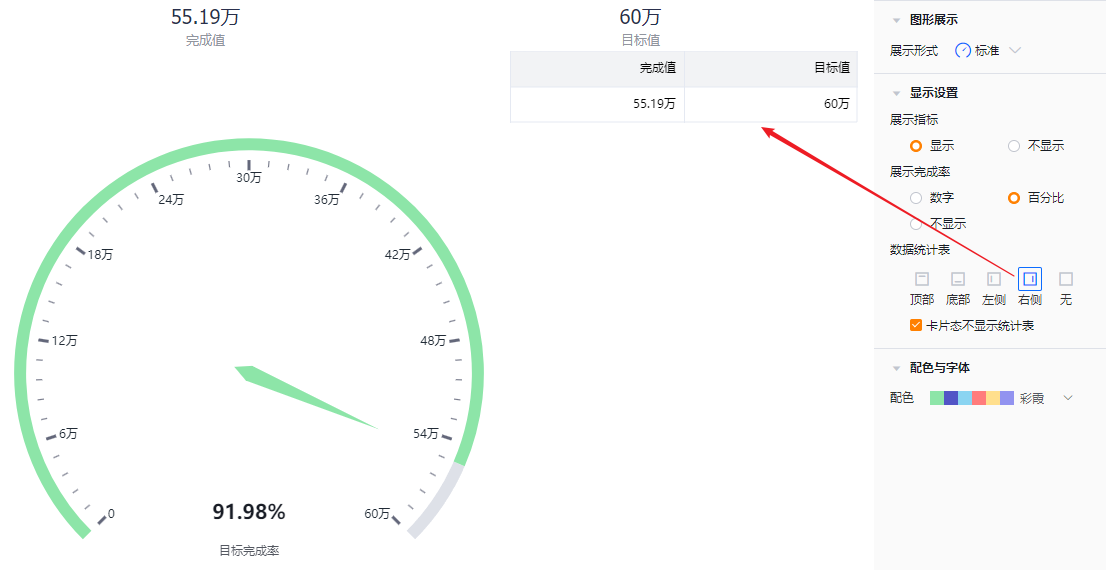
Task: Choose 百分比 completion rate format
Action: click(1014, 198)
